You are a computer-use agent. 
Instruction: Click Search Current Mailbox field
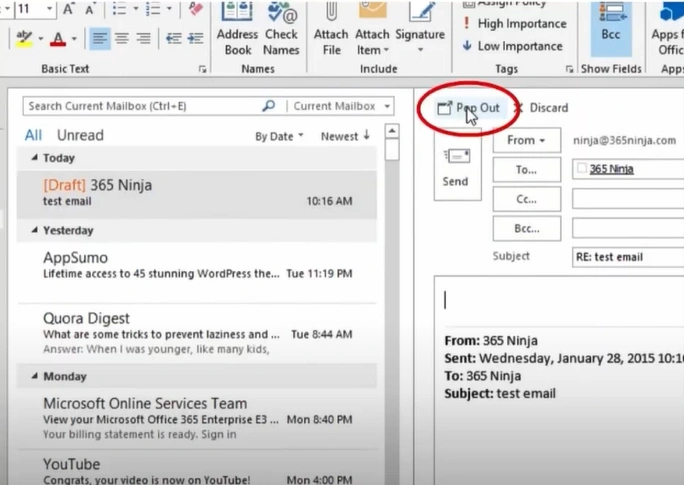142,106
